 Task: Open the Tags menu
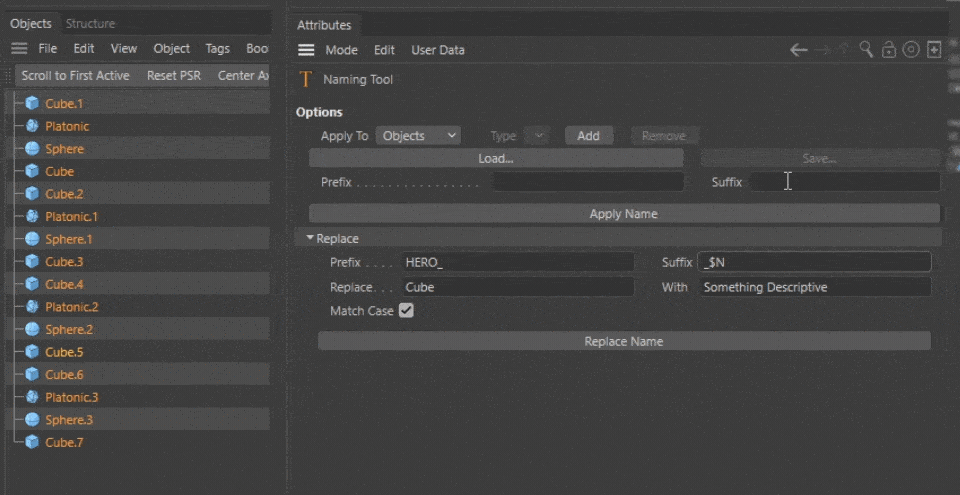click(x=217, y=48)
